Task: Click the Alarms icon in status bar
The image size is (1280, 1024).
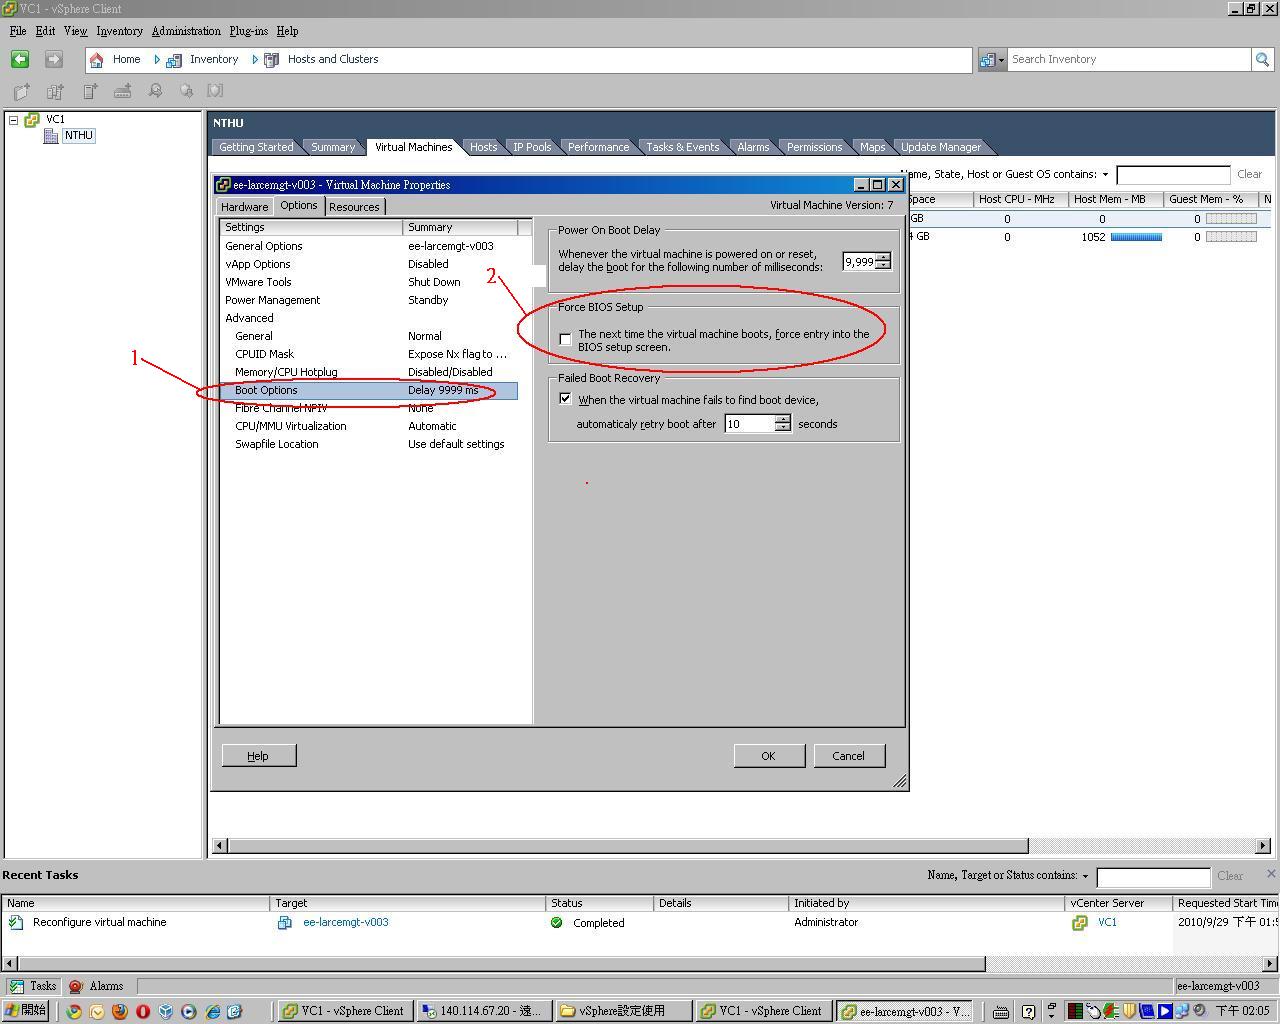Action: (75, 986)
